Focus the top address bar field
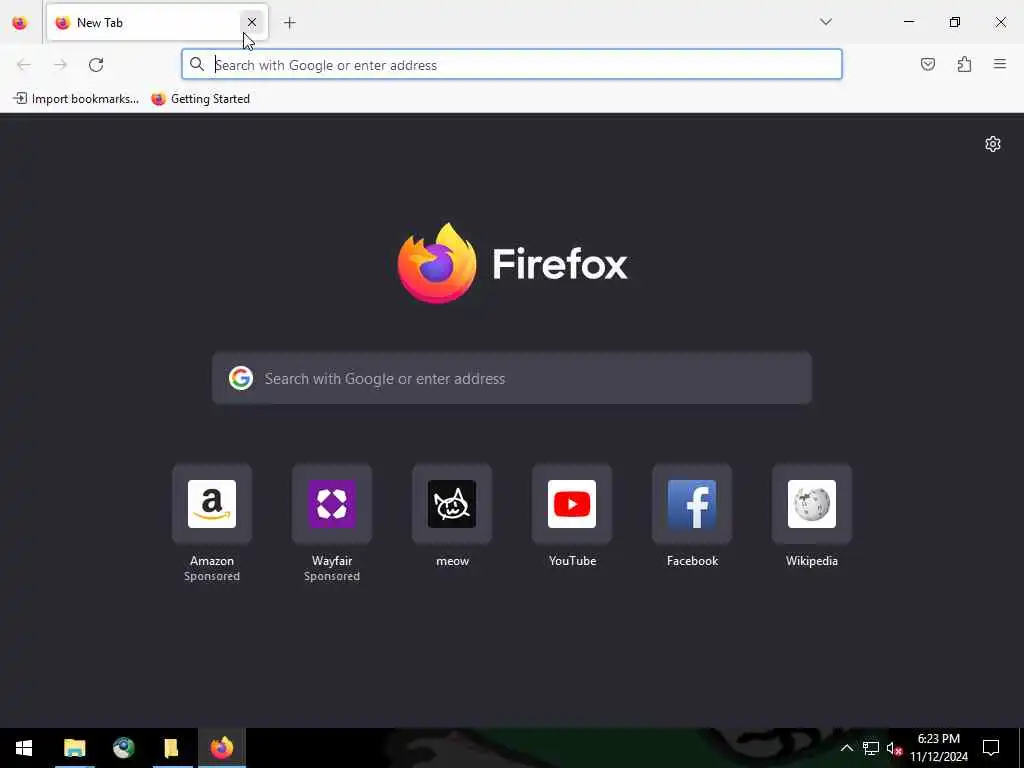 pyautogui.click(x=512, y=65)
